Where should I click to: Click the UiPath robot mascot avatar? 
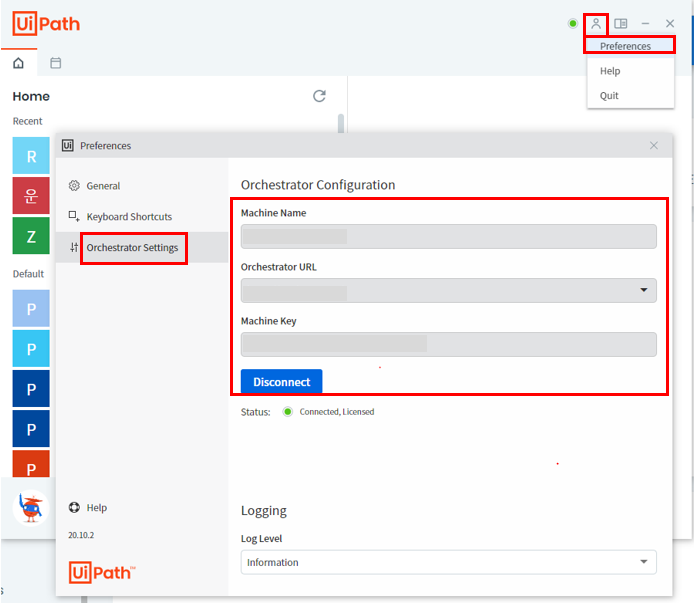pos(31,508)
